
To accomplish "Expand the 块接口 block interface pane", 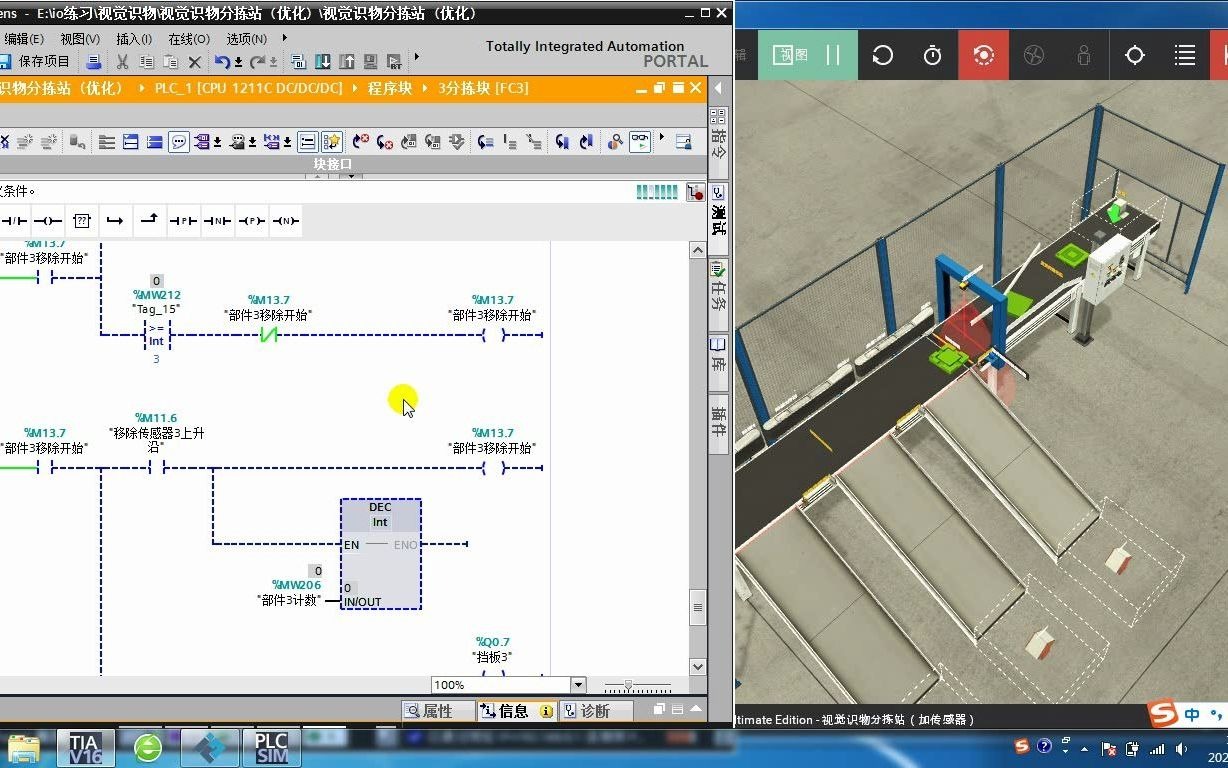I will click(x=349, y=175).
